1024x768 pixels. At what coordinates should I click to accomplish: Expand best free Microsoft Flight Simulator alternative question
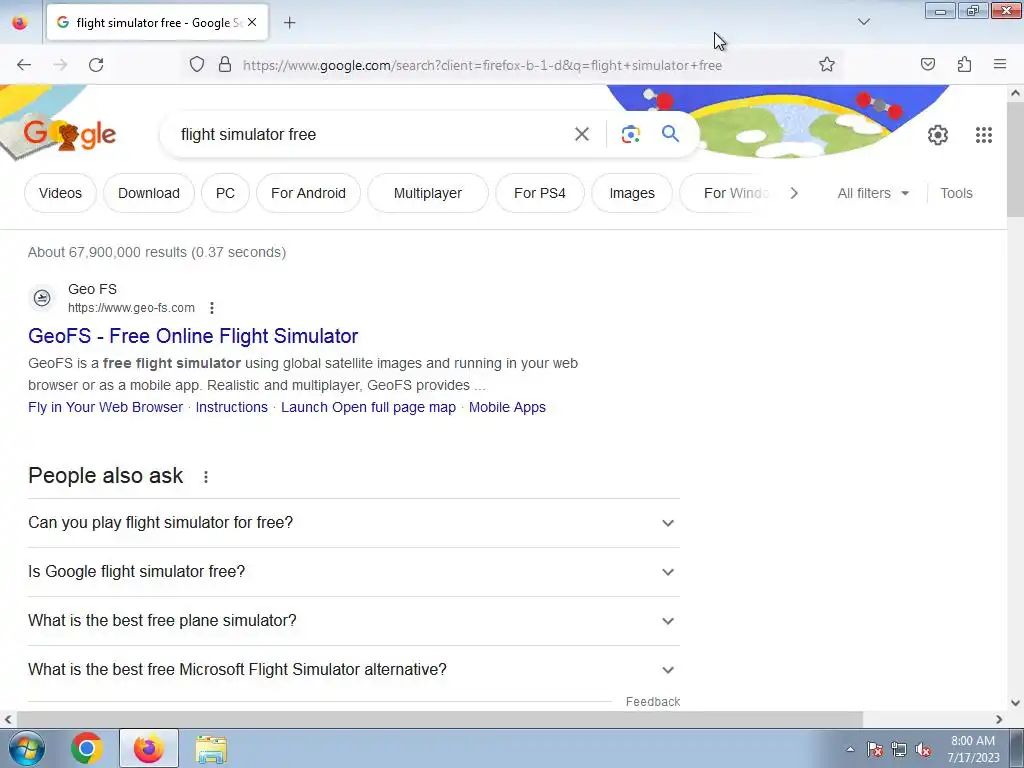point(353,670)
